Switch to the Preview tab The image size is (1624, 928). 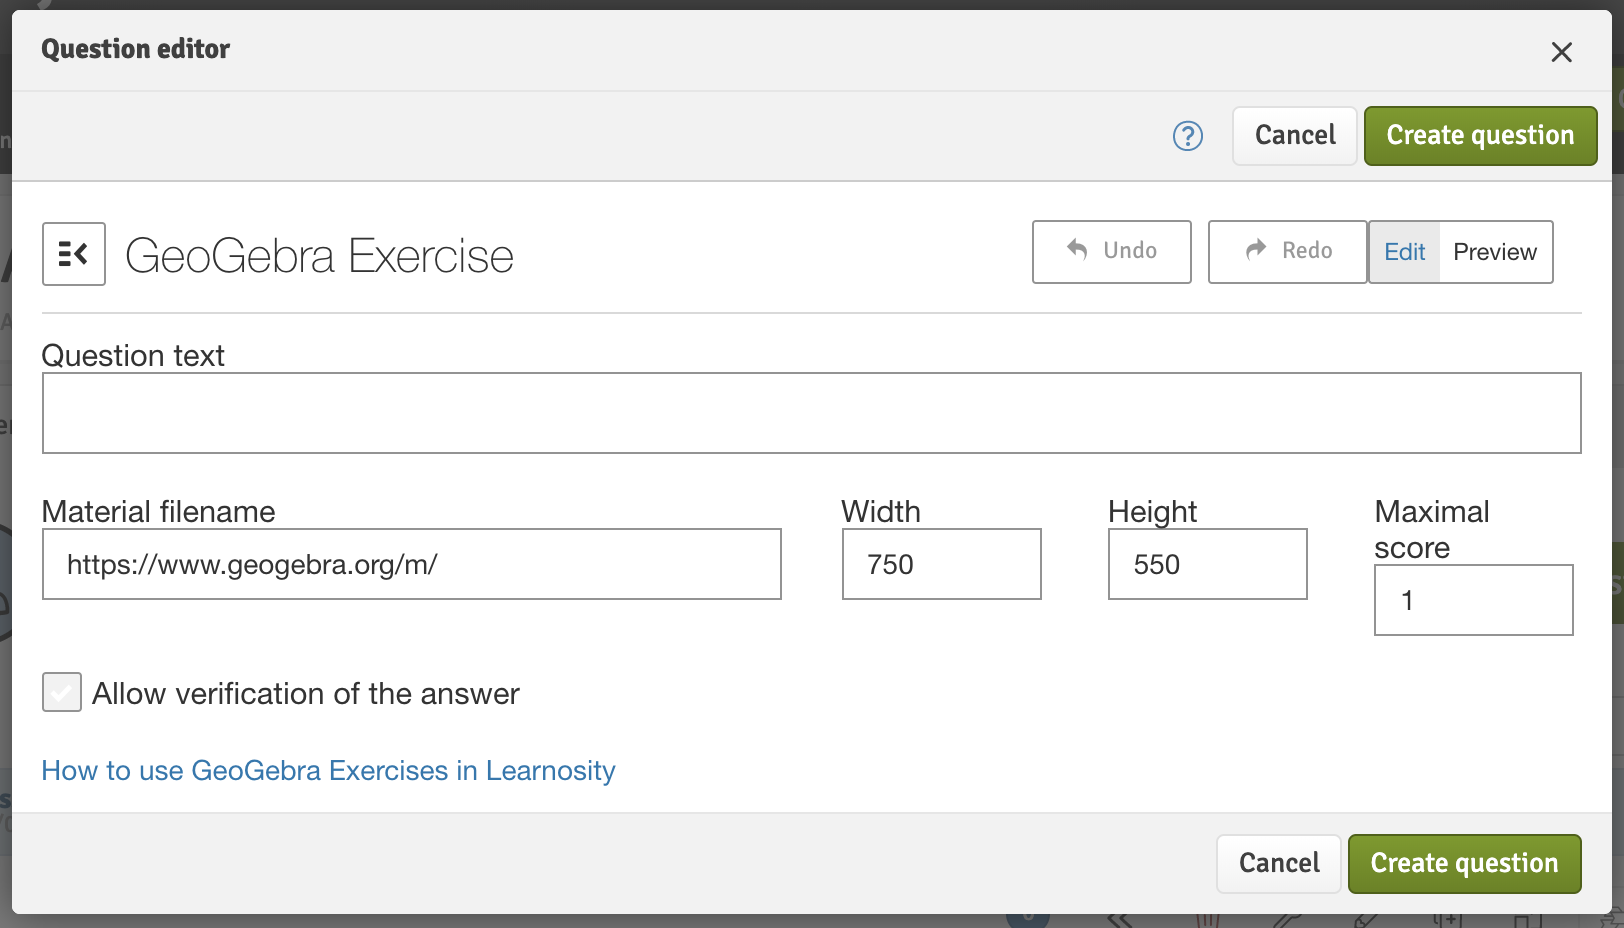1496,252
